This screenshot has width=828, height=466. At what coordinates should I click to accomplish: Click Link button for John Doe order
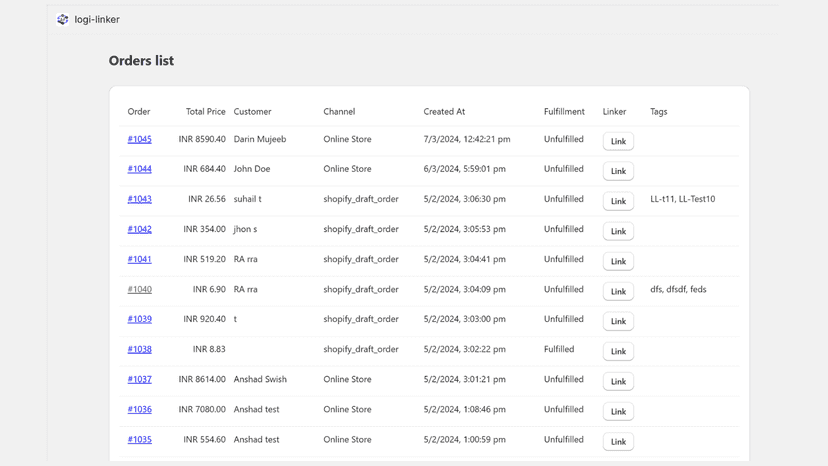pos(618,171)
